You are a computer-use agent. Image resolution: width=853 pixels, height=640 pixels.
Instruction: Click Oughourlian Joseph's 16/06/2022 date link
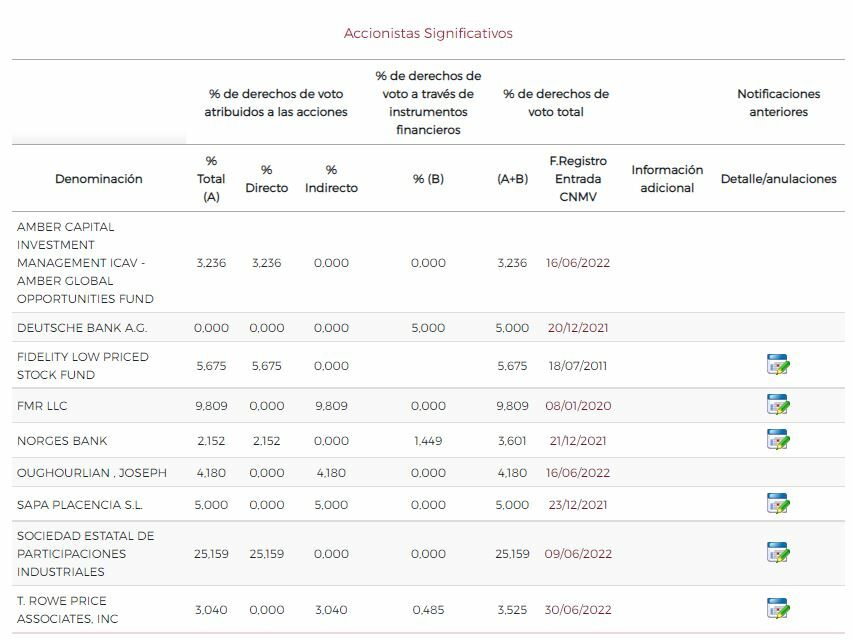[x=579, y=473]
